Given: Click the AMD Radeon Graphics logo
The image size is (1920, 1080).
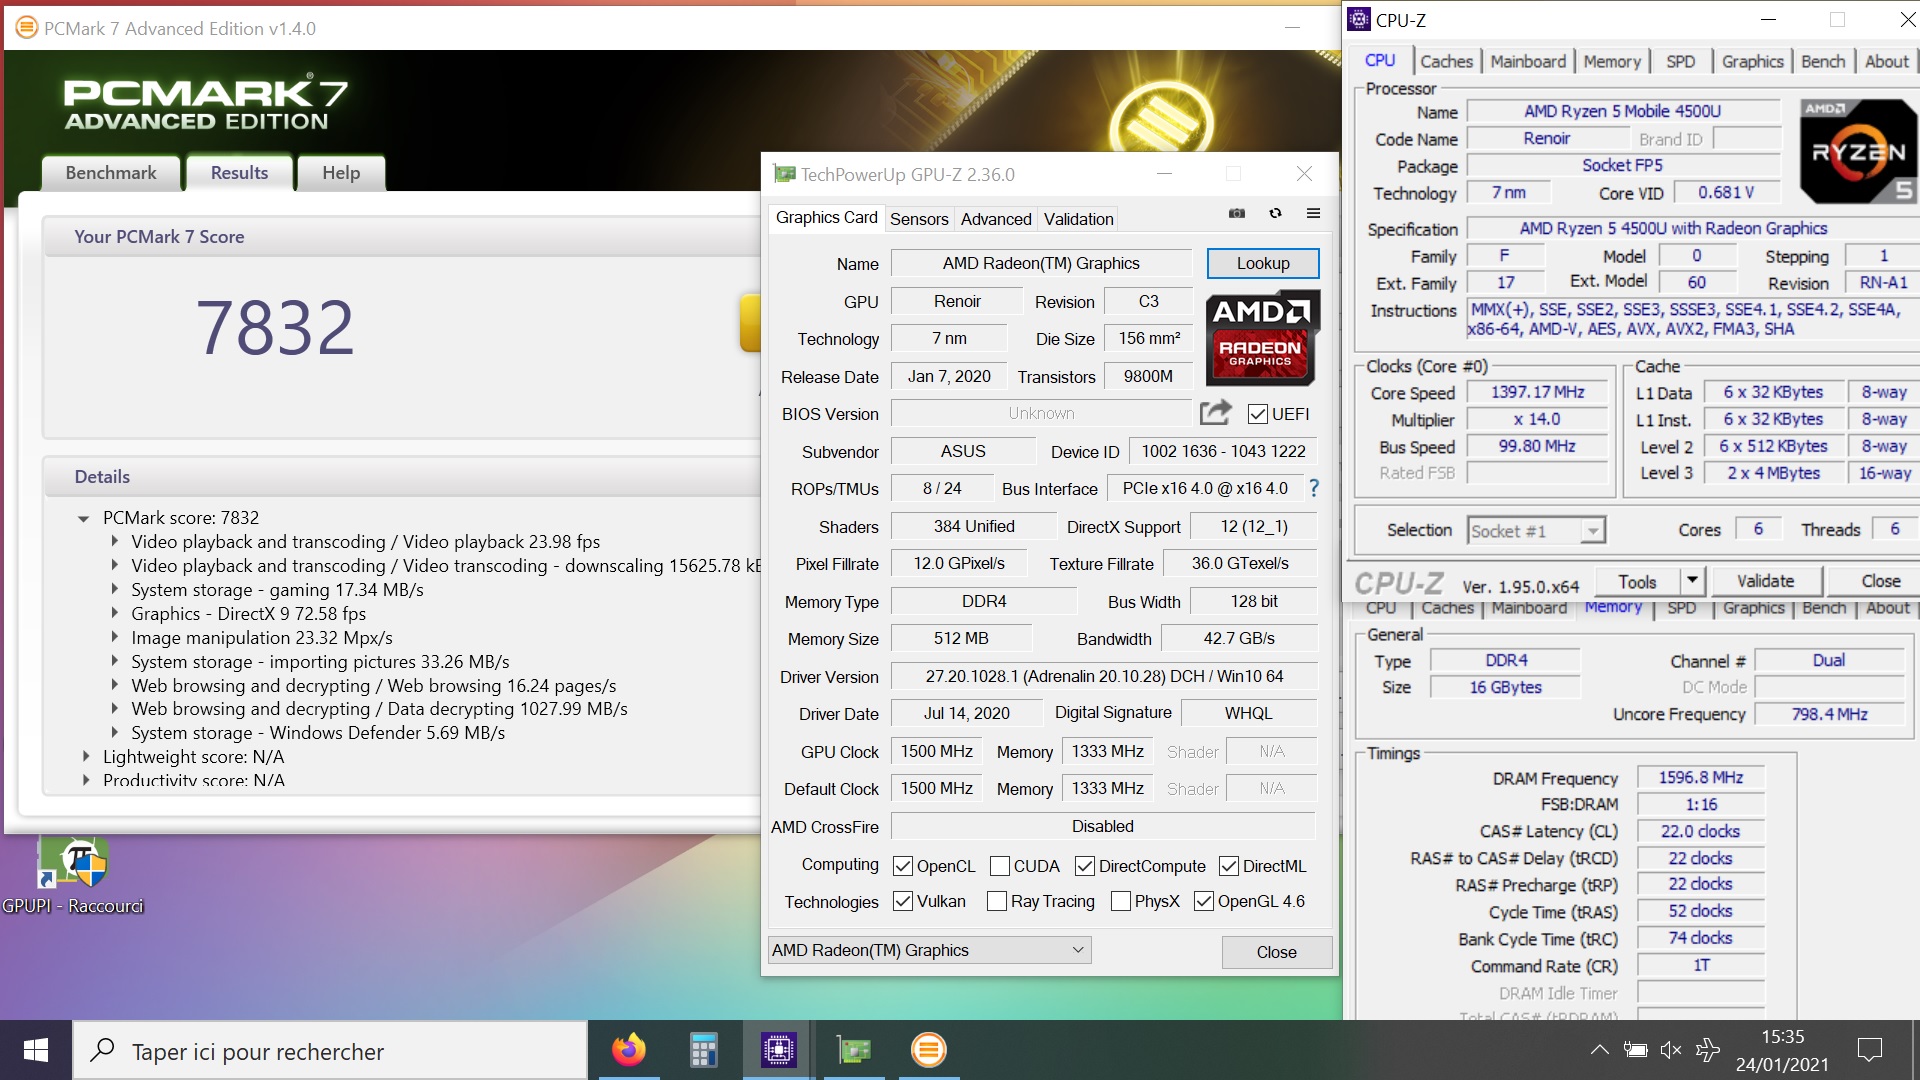Looking at the screenshot, I should coord(1262,338).
